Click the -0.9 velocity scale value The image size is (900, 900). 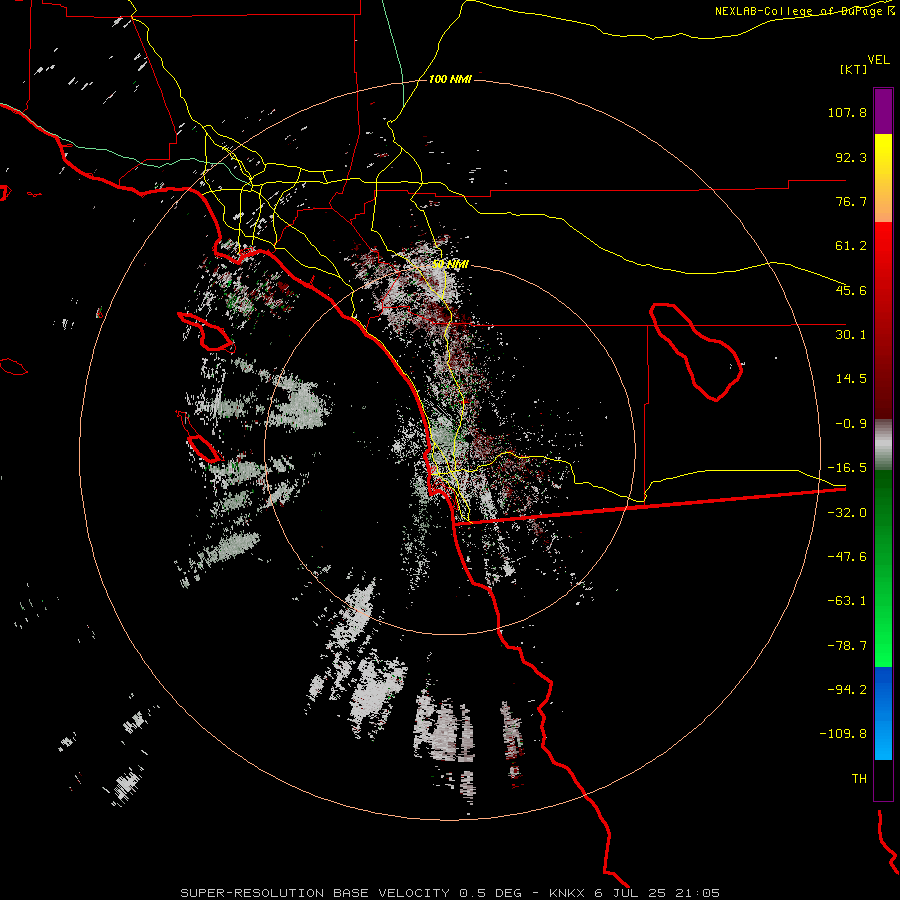(851, 424)
